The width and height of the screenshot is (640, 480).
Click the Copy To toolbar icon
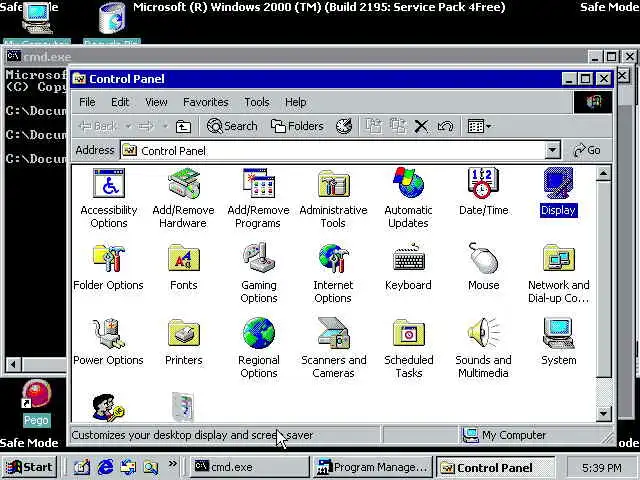pyautogui.click(x=398, y=127)
